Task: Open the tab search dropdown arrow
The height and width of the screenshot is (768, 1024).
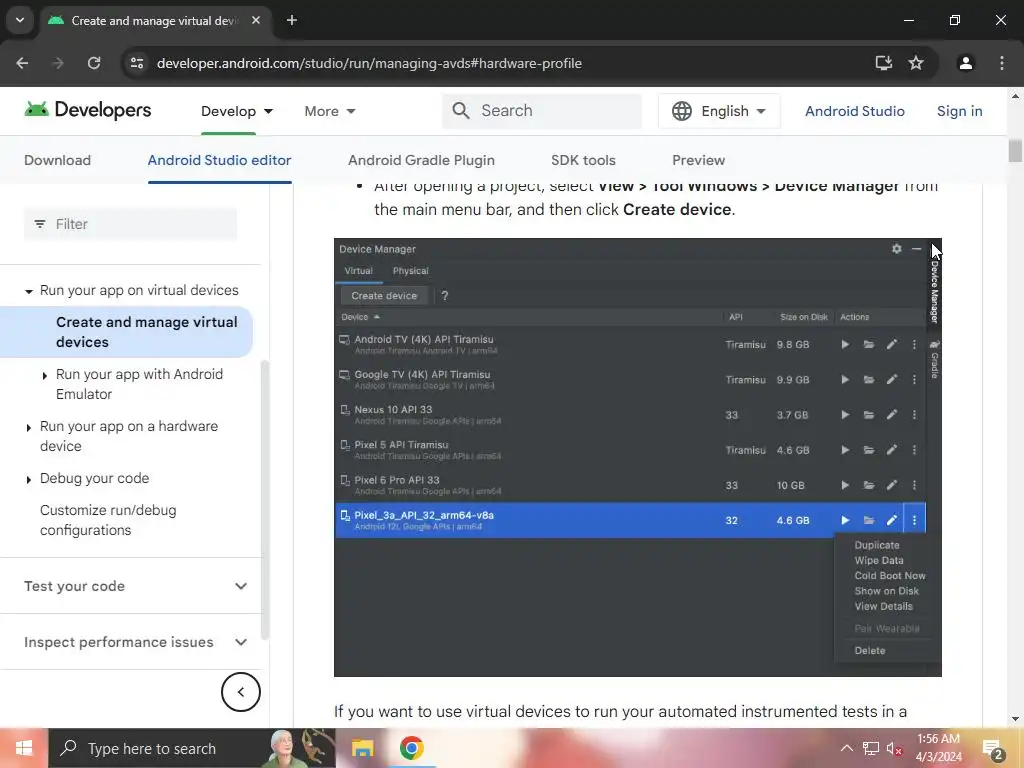Action: tap(20, 20)
